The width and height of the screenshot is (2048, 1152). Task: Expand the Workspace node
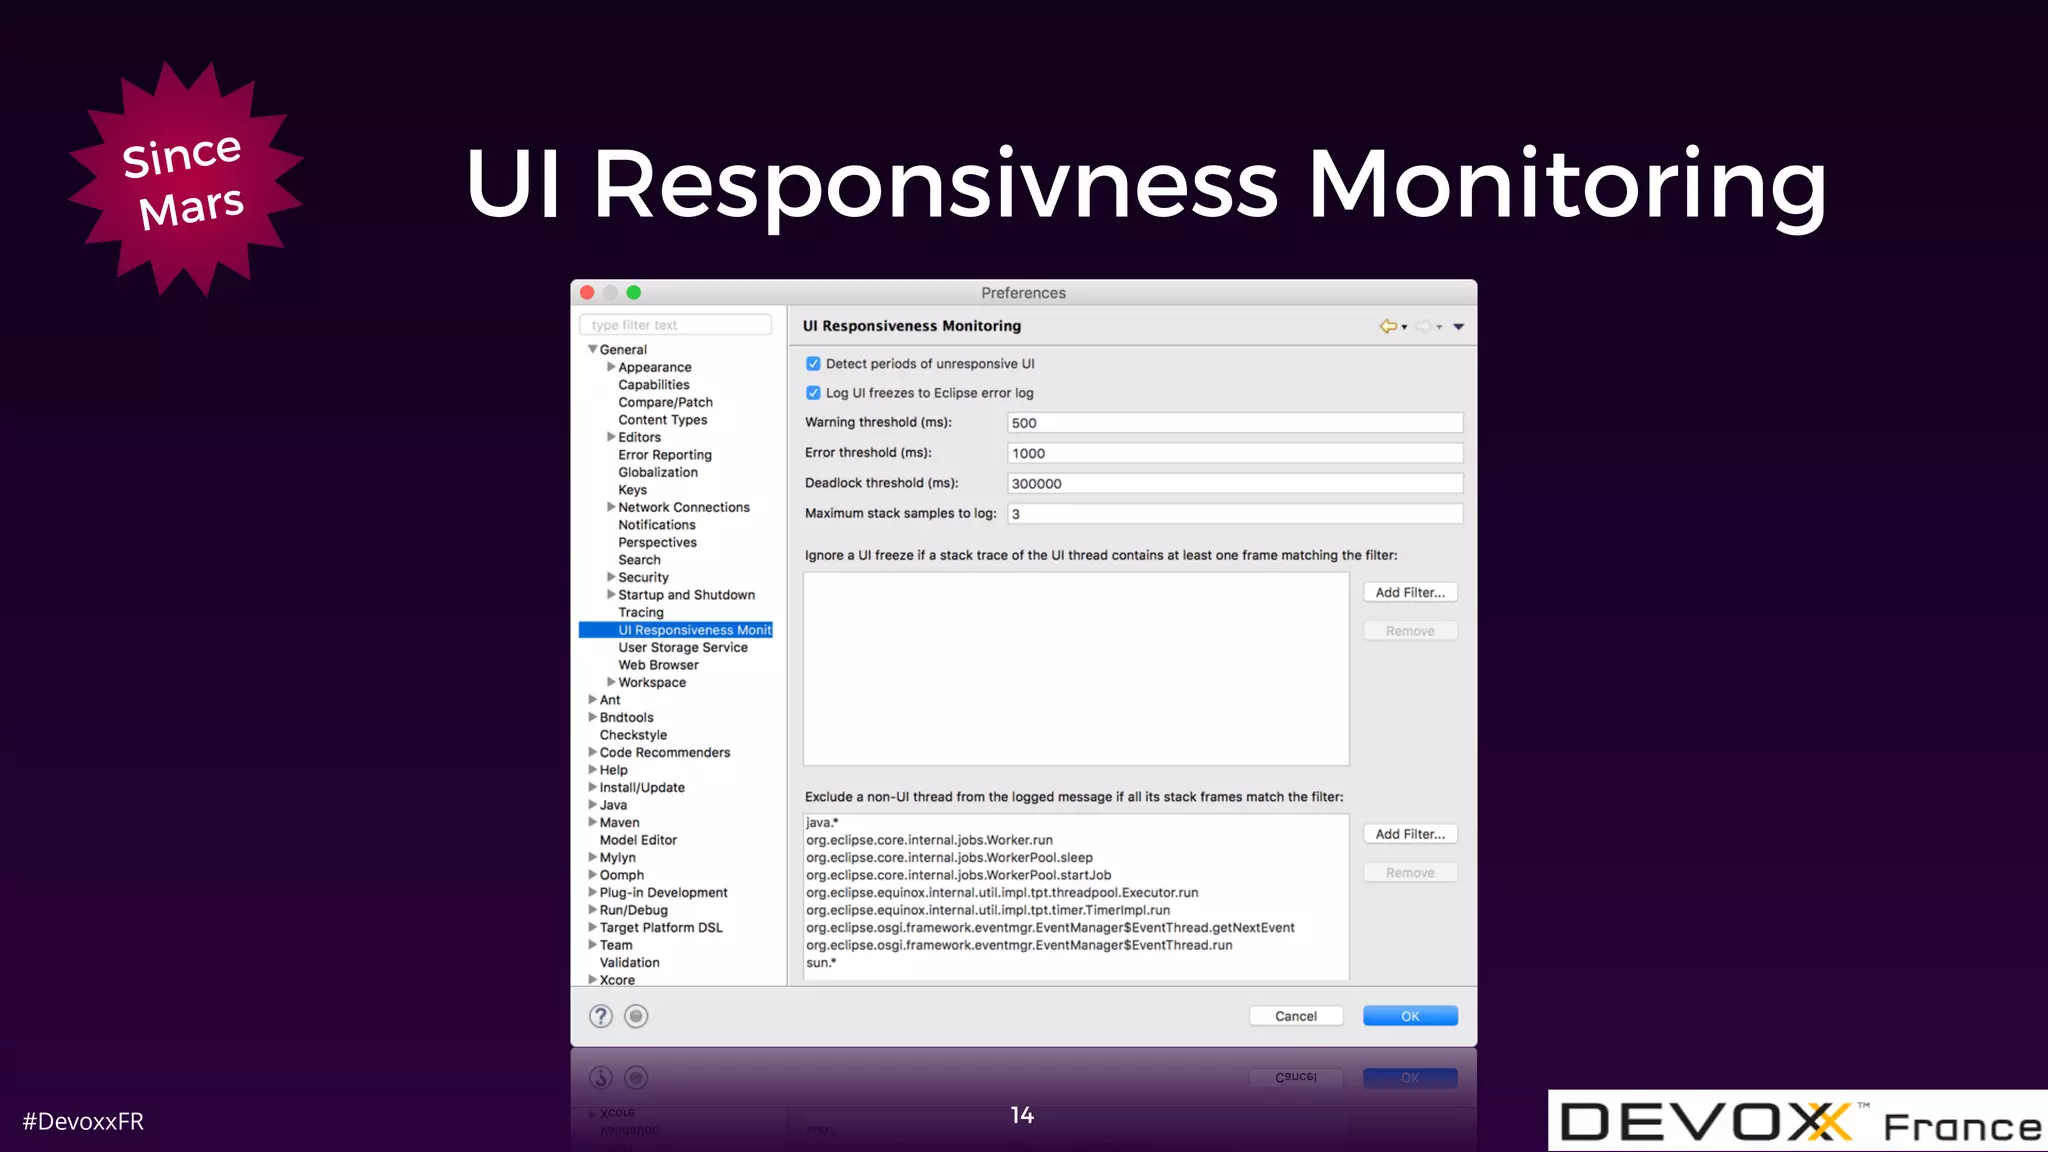[x=611, y=682]
